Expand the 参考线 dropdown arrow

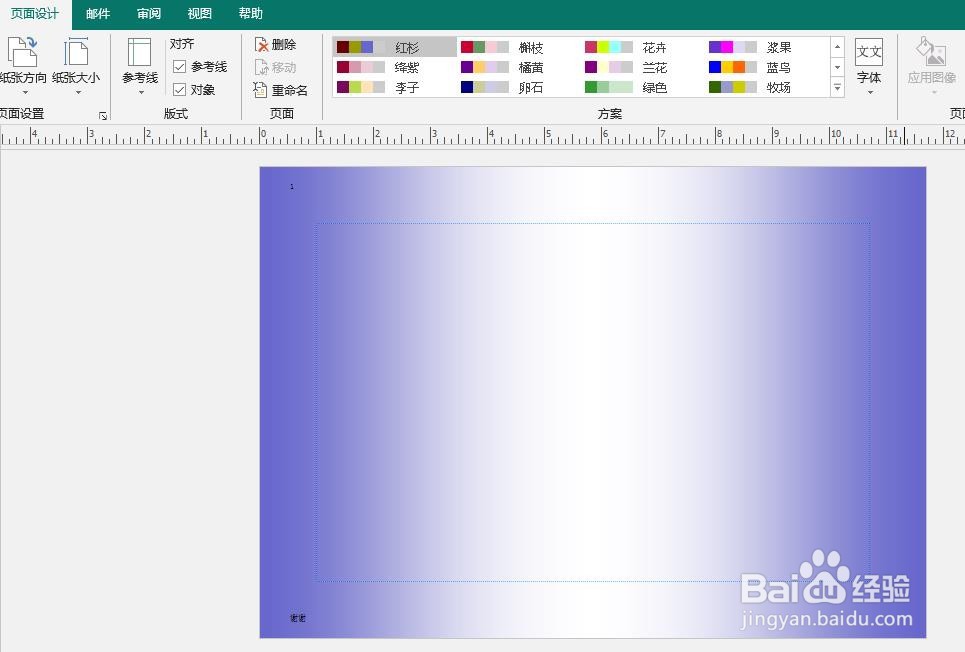(x=141, y=92)
